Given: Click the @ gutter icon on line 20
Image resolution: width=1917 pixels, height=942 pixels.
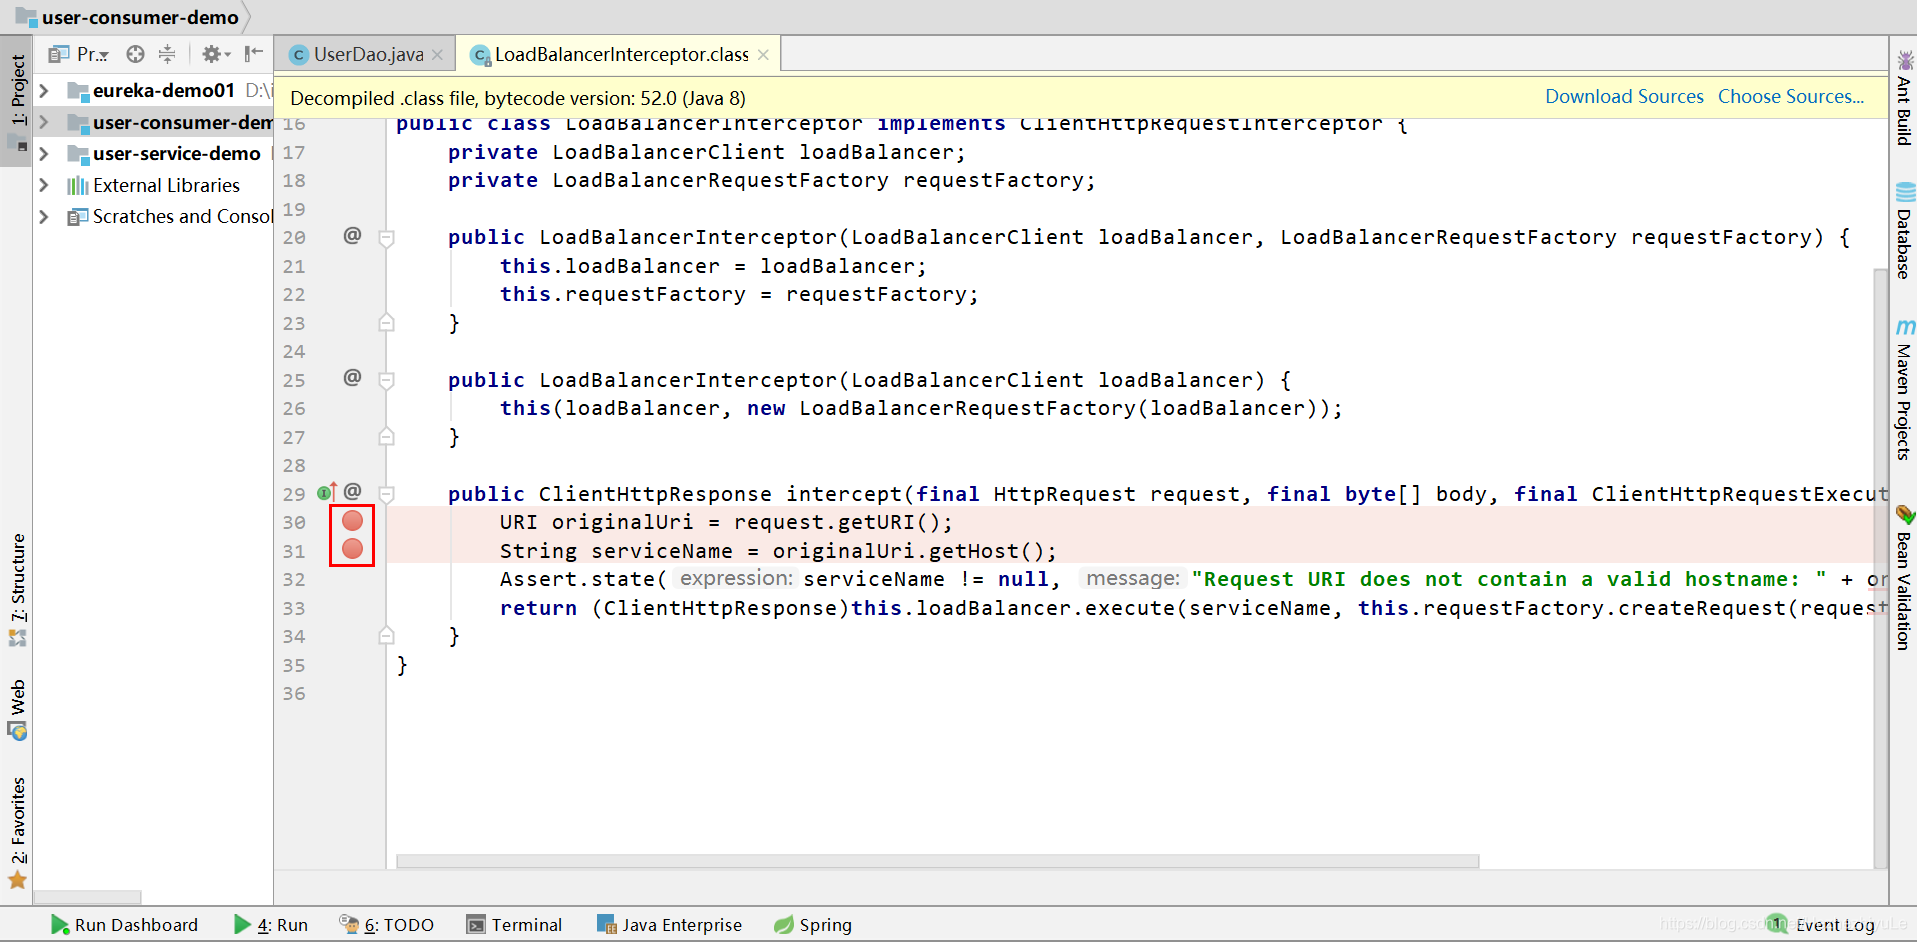Looking at the screenshot, I should coord(352,236).
